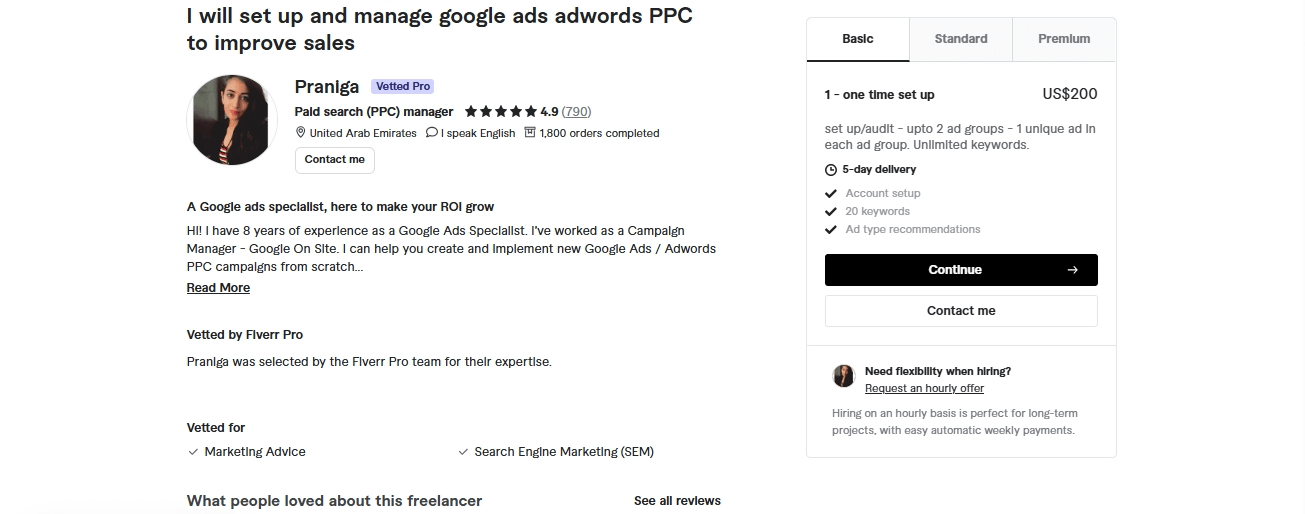The width and height of the screenshot is (1305, 514).
Task: Click the speech bubble icon beside I speak English
Action: (x=432, y=133)
